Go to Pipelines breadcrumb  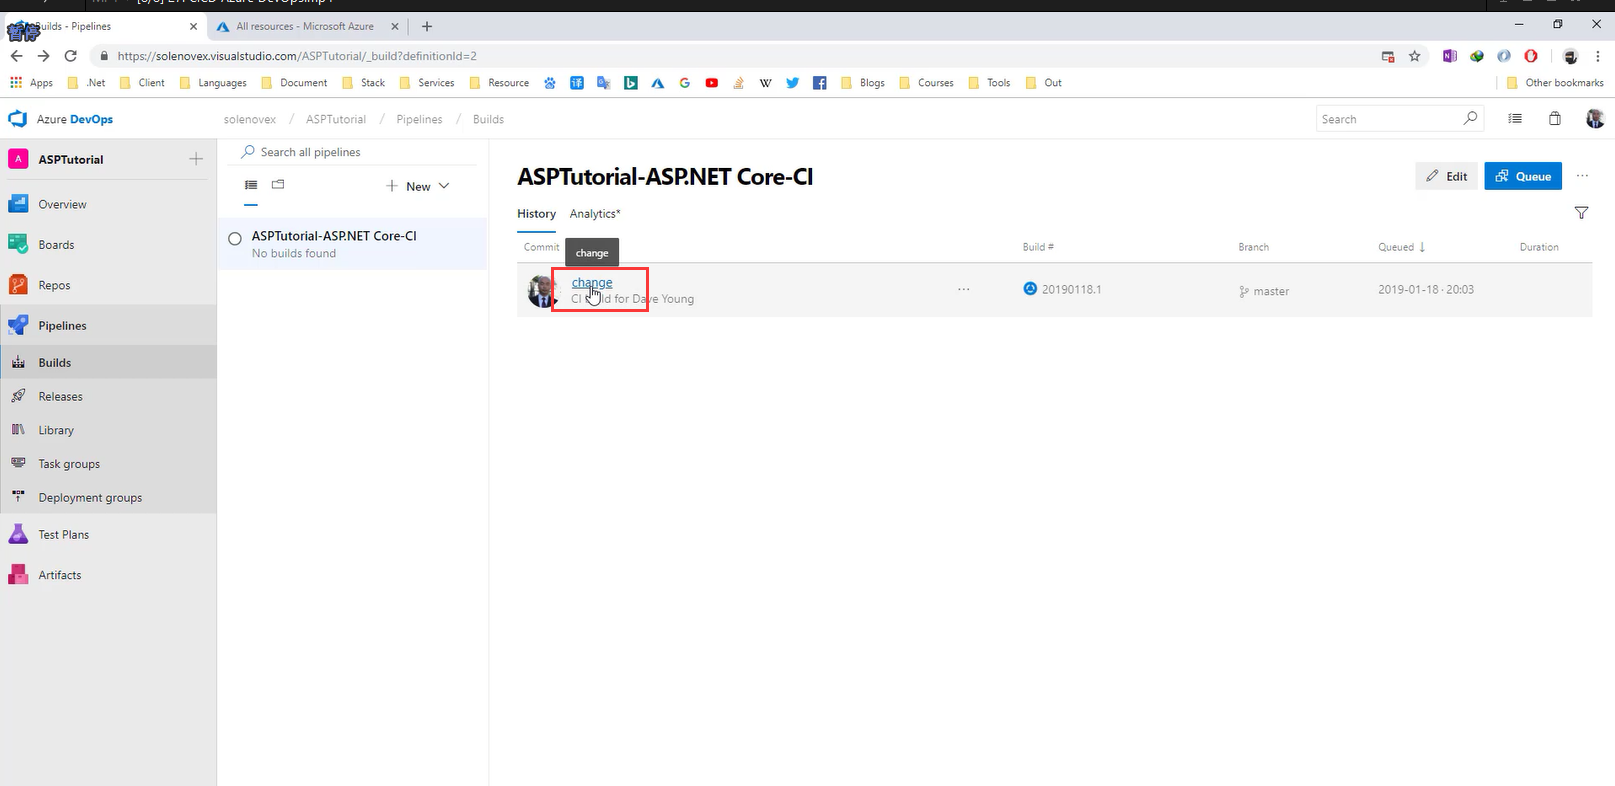point(419,119)
